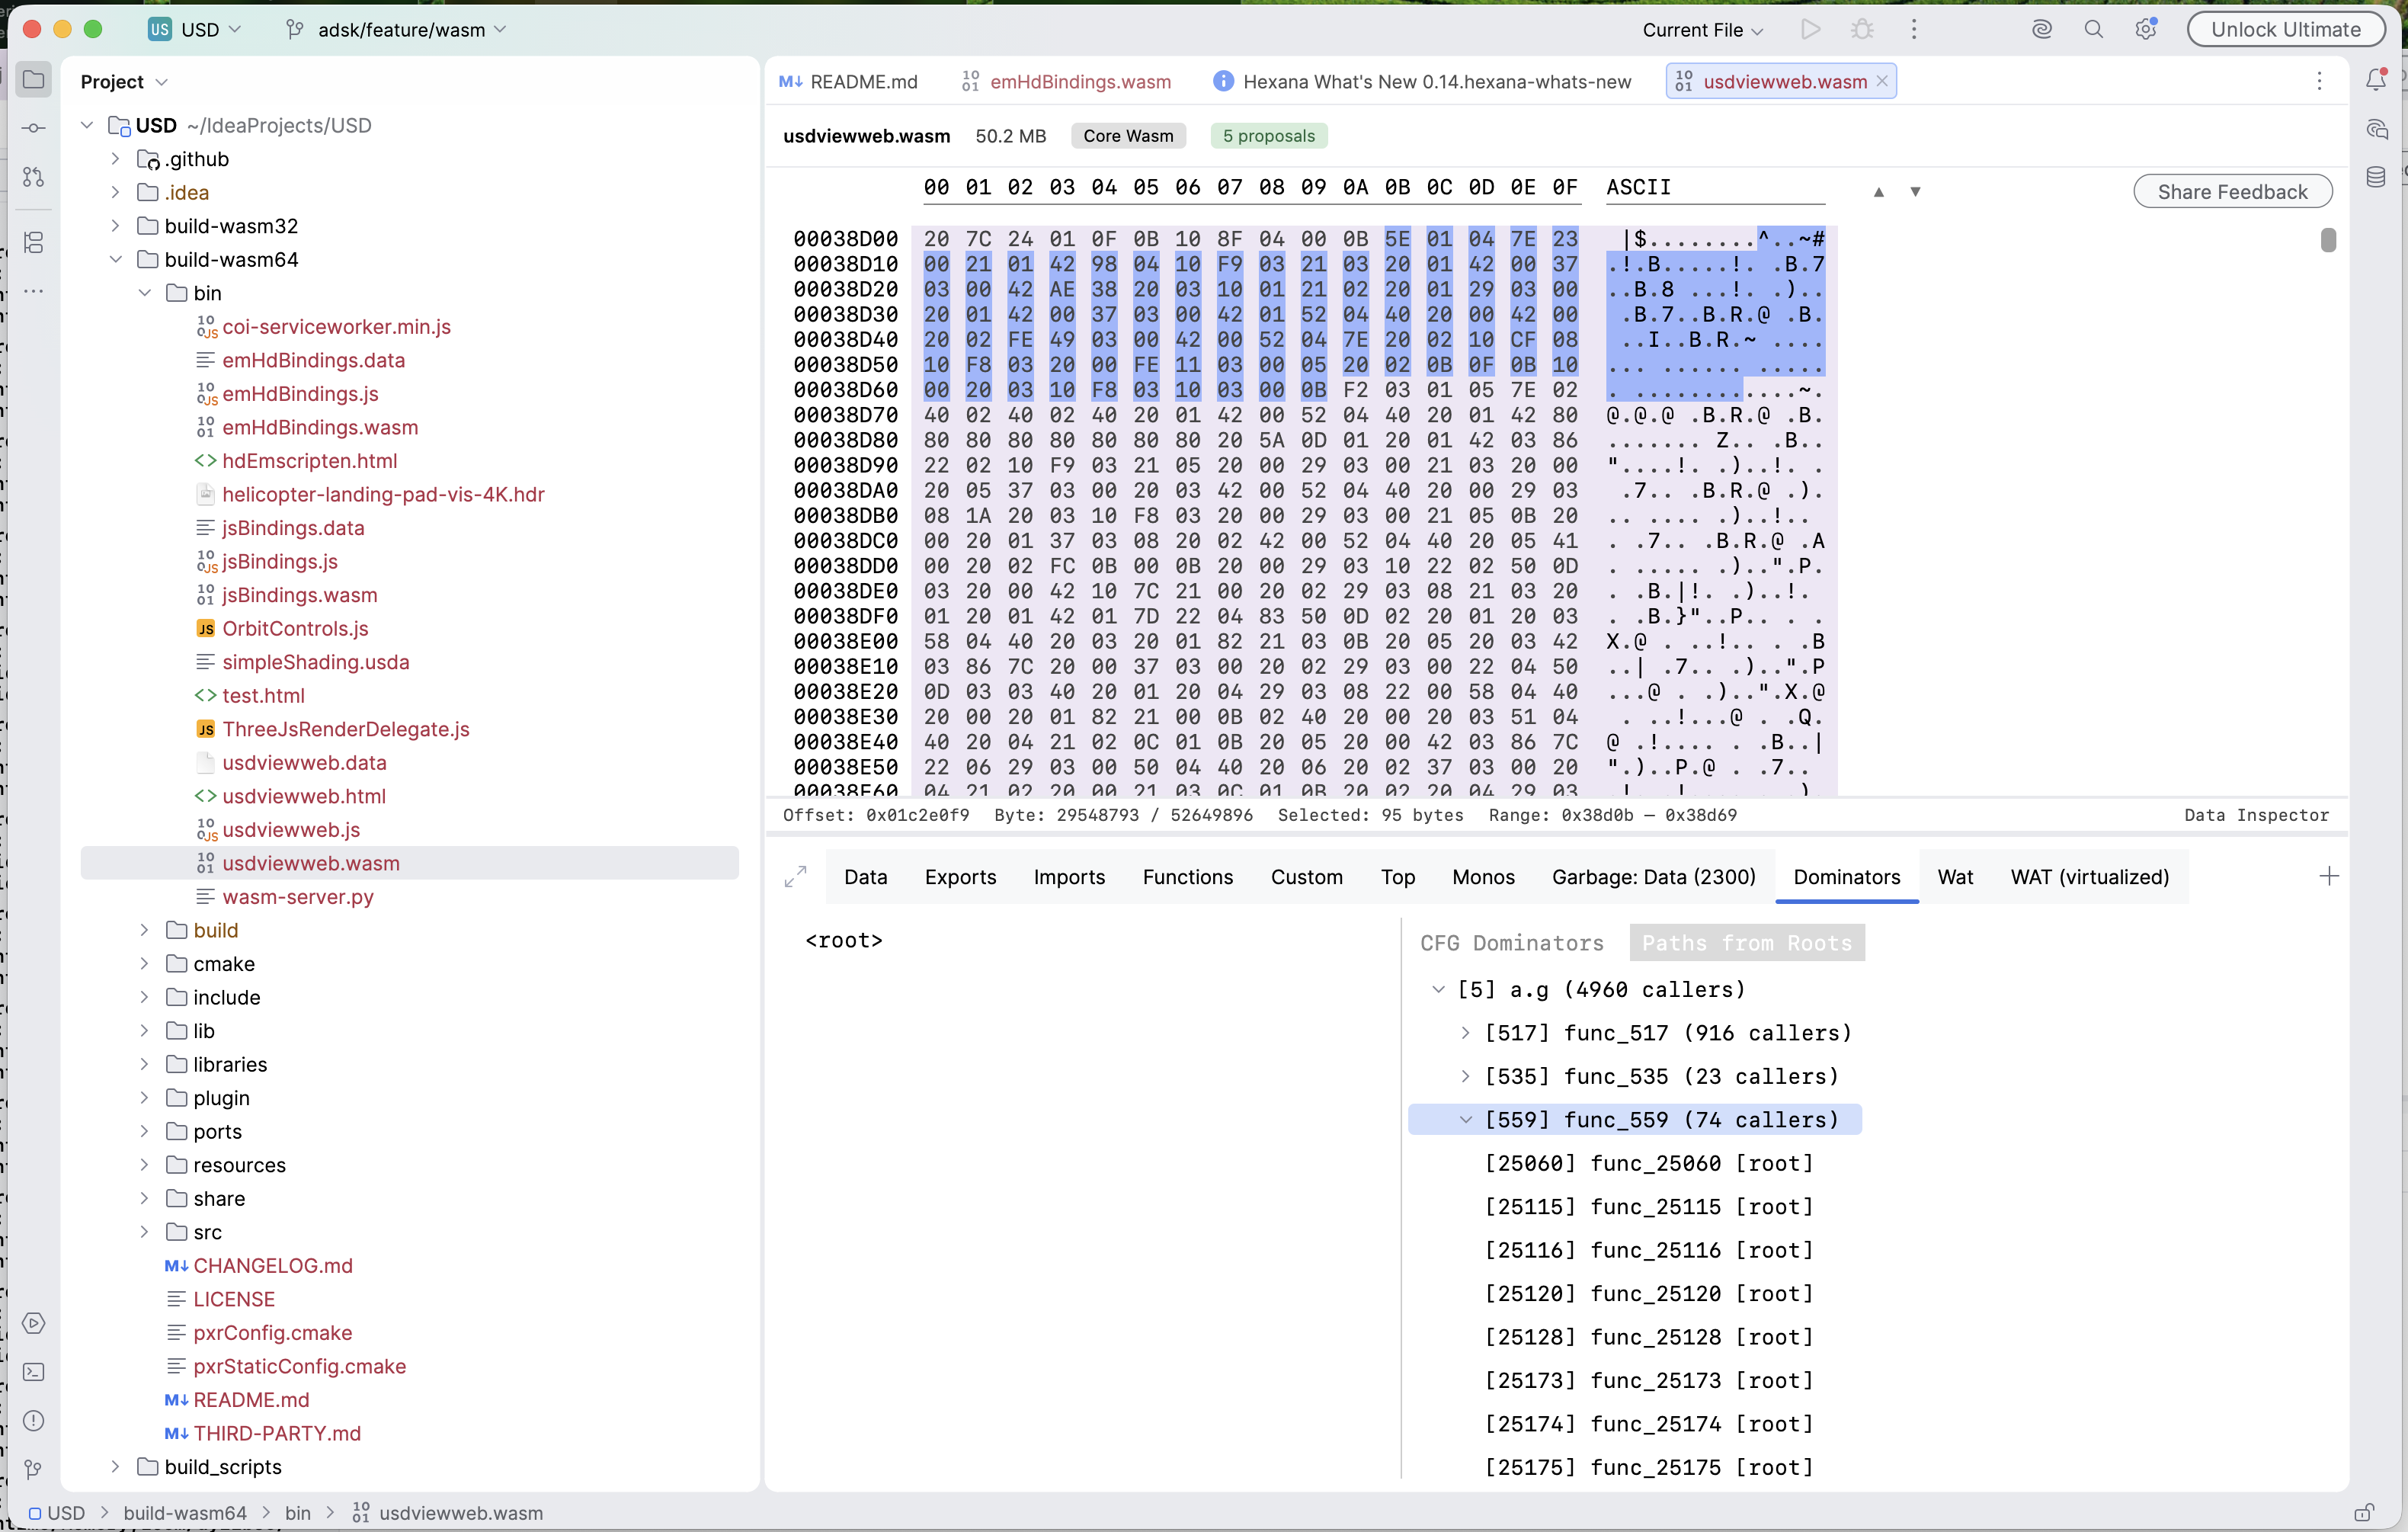The width and height of the screenshot is (2408, 1532).
Task: Expand the src folder
Action: pyautogui.click(x=144, y=1232)
